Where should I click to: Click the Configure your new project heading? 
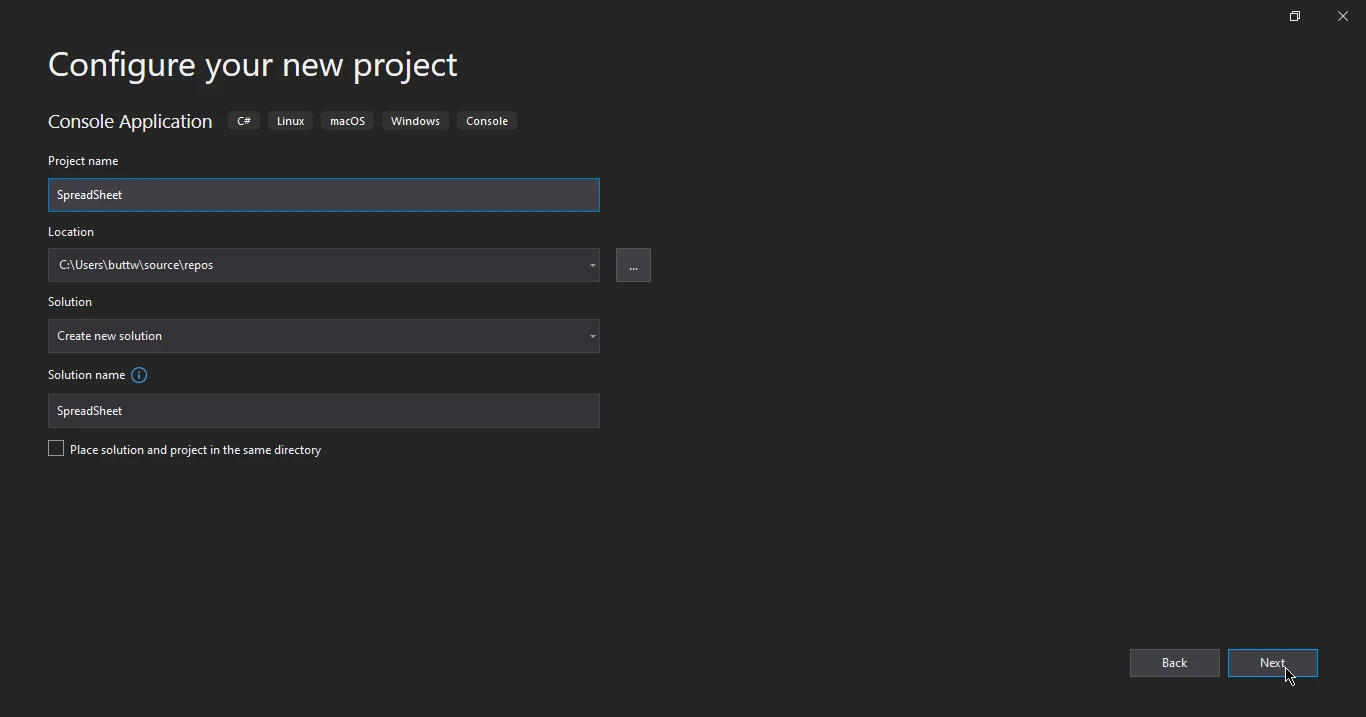[x=252, y=65]
